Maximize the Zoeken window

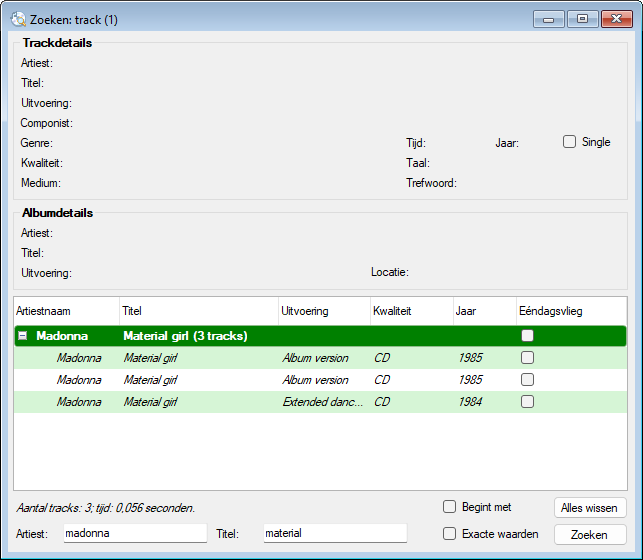(x=582, y=19)
